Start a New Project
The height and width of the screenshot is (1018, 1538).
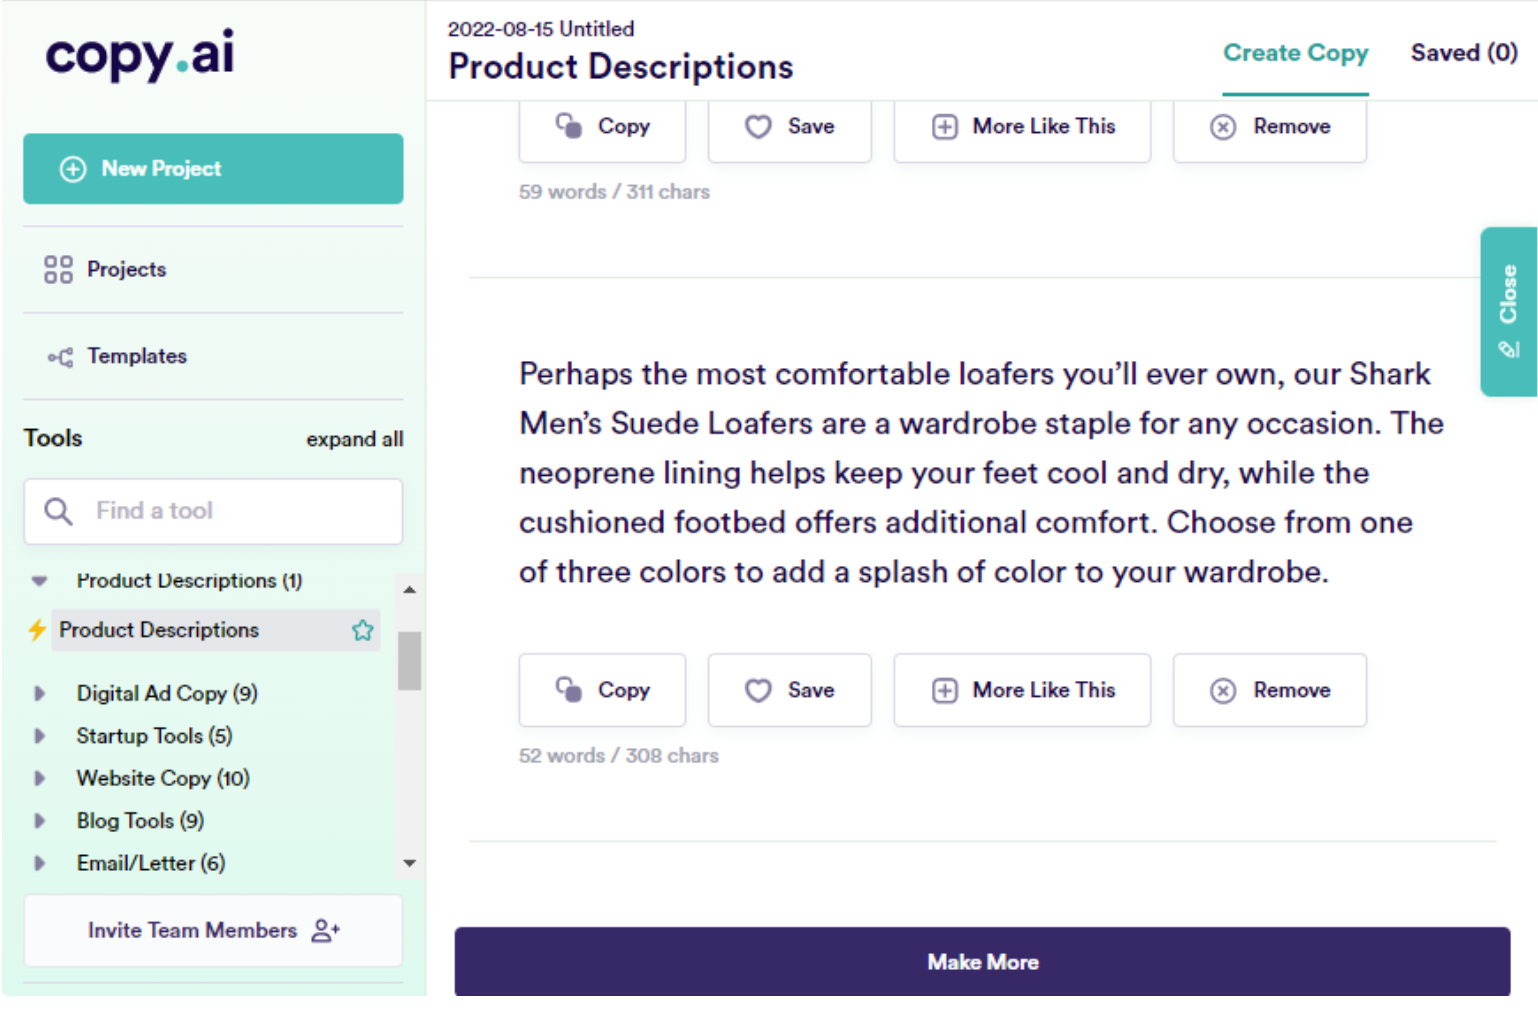(x=213, y=169)
